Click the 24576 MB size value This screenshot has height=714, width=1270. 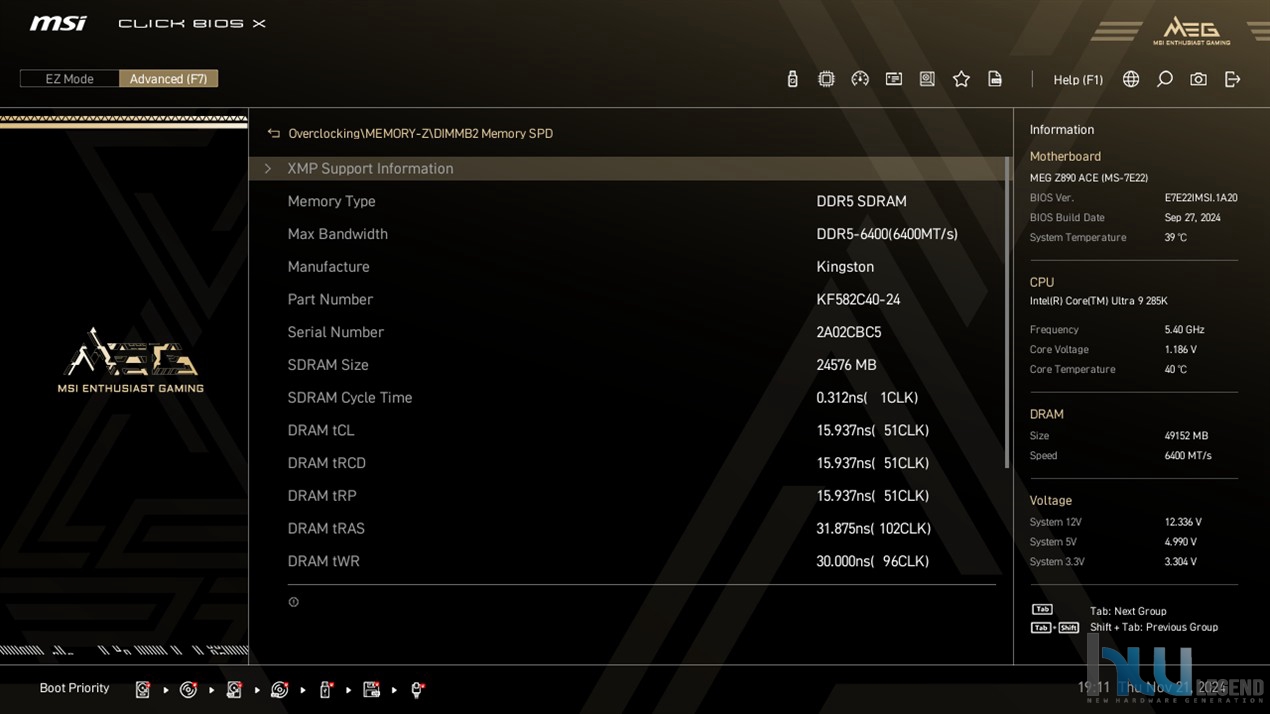tap(846, 365)
